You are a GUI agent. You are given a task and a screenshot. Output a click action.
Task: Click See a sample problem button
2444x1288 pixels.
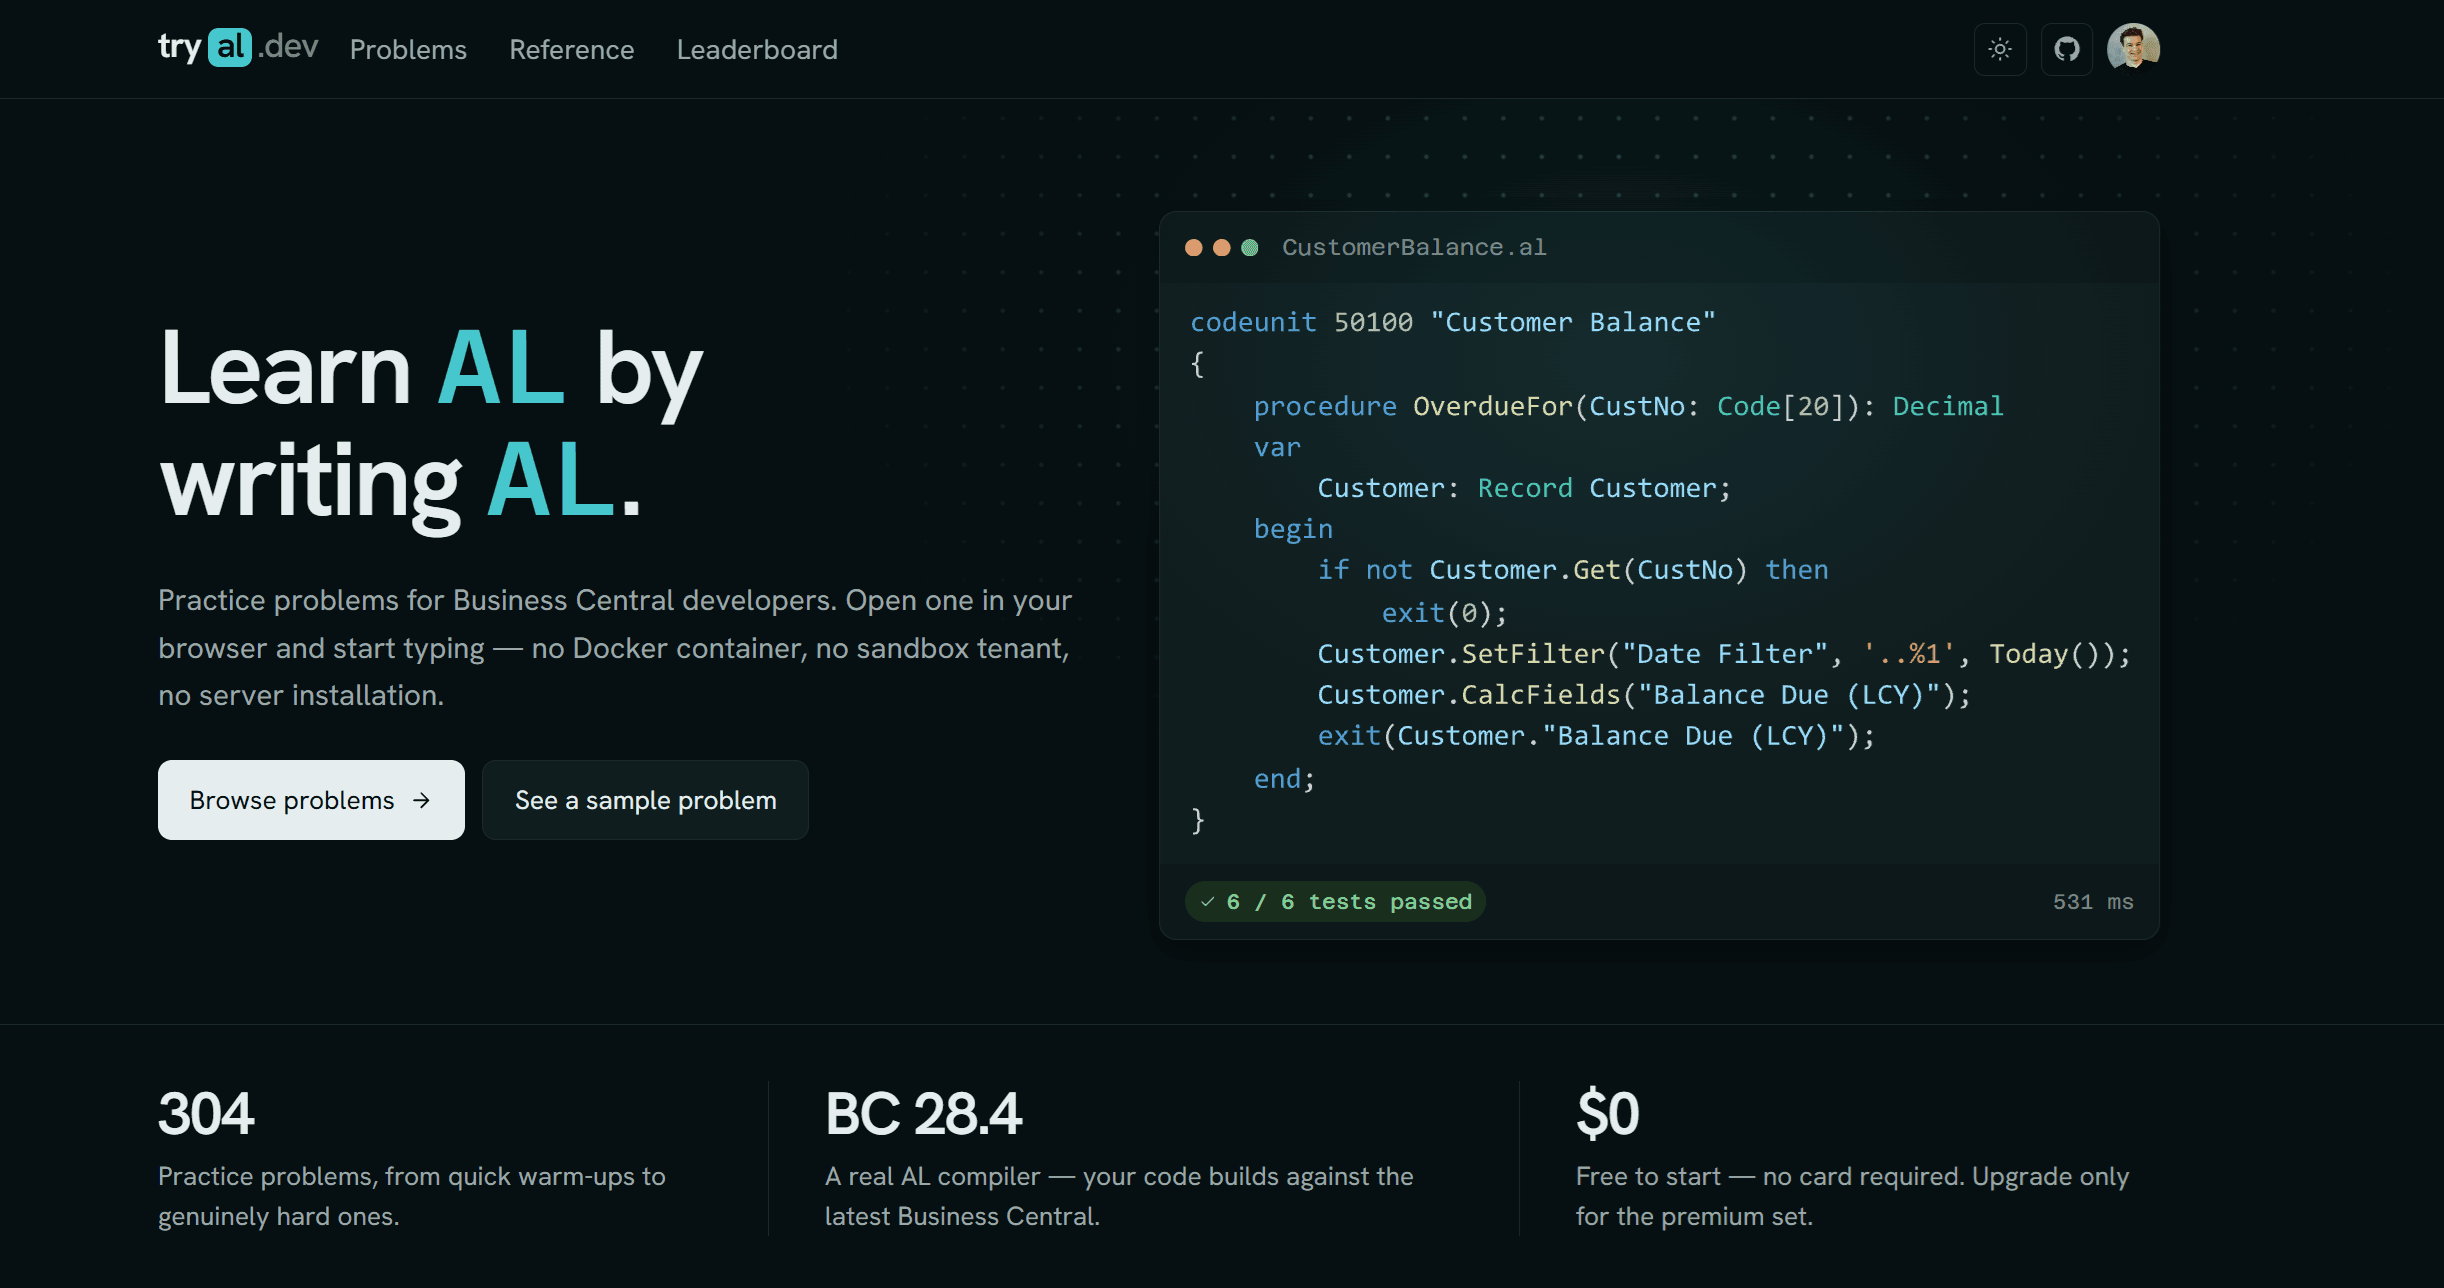tap(645, 800)
